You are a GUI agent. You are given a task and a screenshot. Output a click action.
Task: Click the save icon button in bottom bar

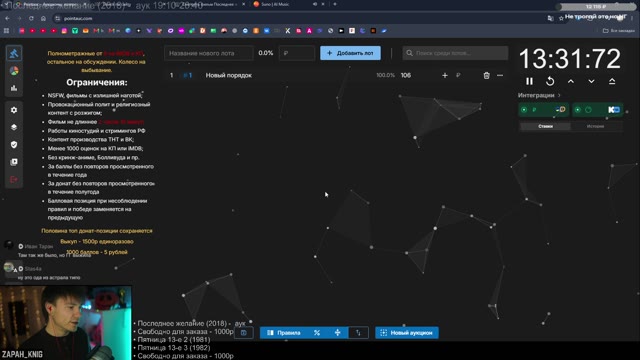click(244, 333)
